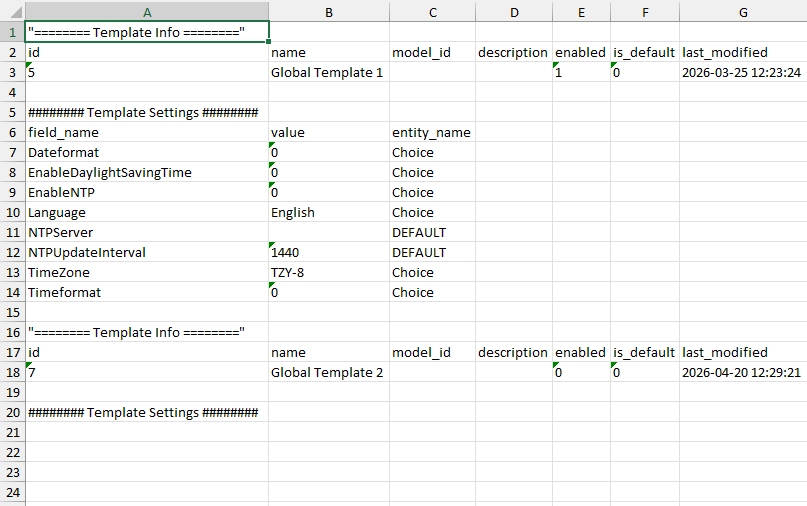Viewport: 807px width, 506px height.
Task: Select the '2026-04-20 12:29:21' cell
Action: click(x=743, y=373)
